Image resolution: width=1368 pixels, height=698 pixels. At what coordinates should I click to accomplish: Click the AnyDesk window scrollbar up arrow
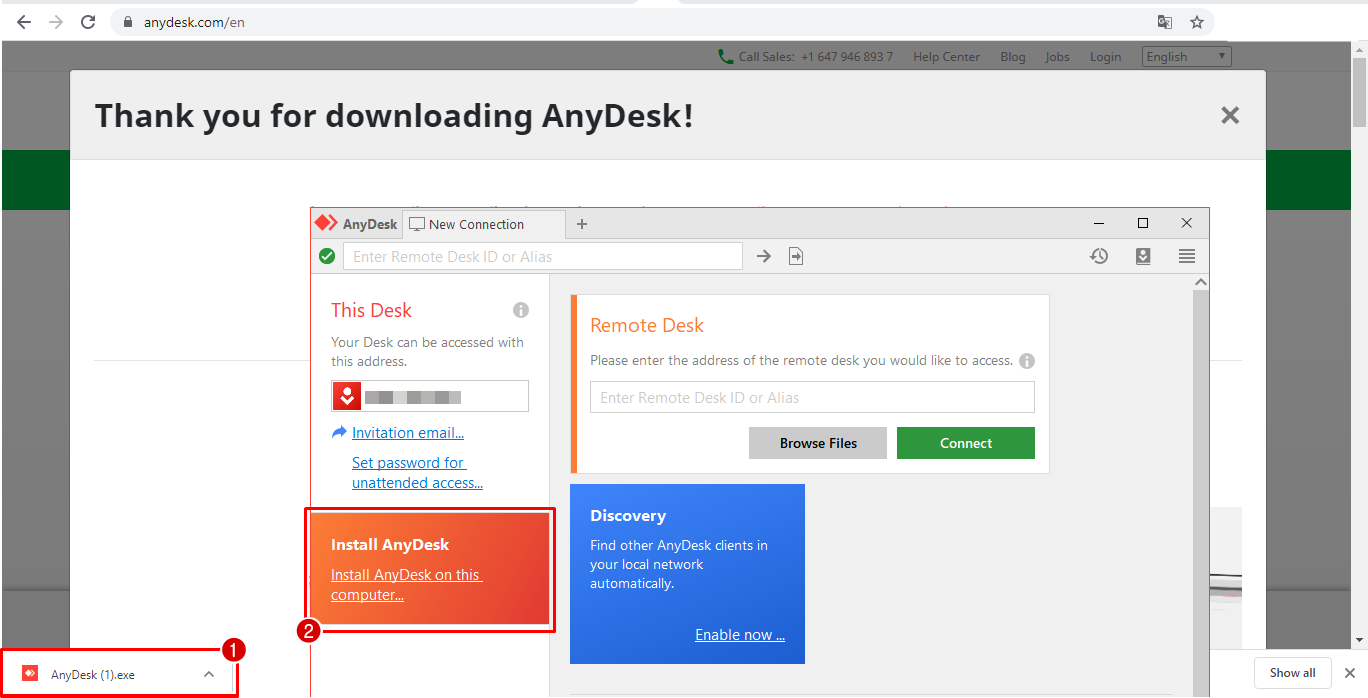point(1201,282)
